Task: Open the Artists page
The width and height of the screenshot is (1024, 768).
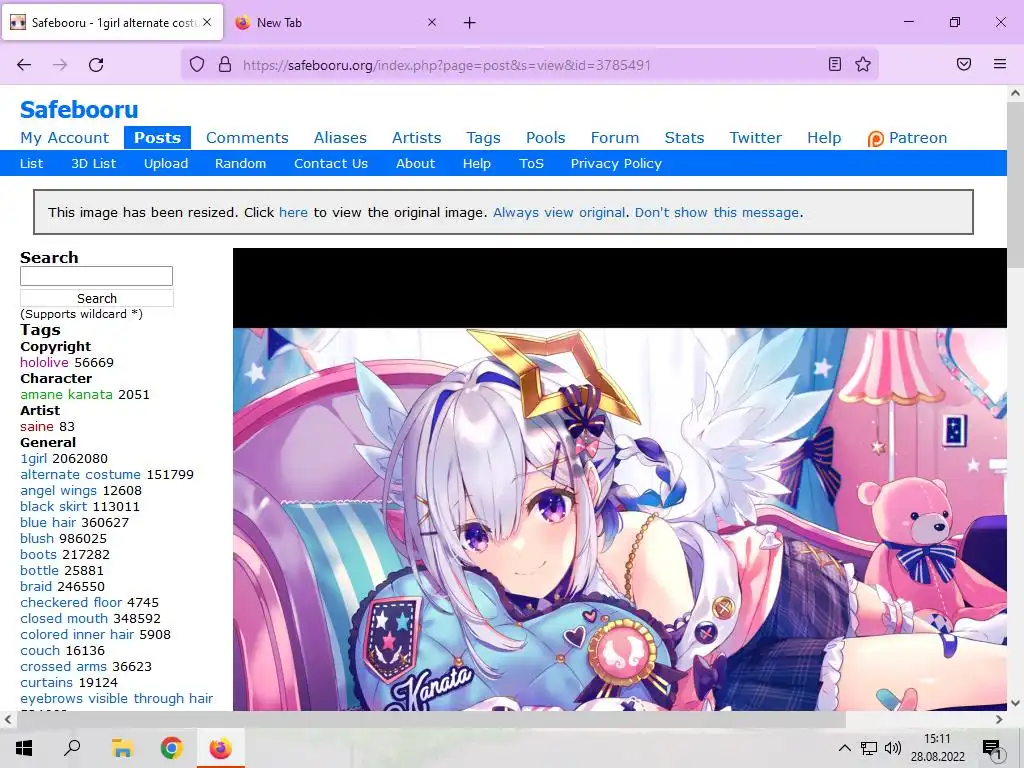Action: (x=417, y=138)
